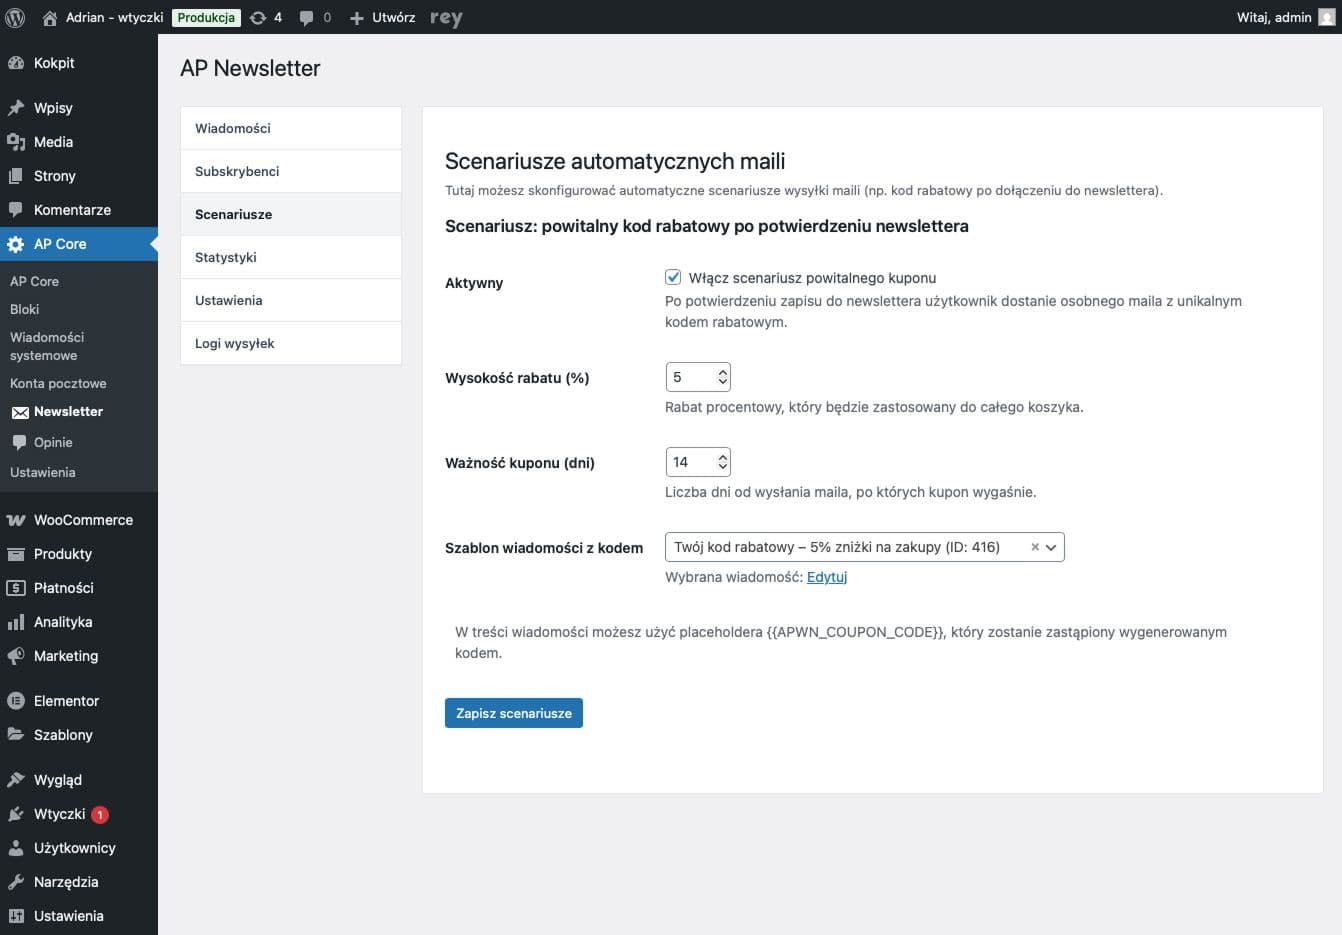This screenshot has width=1342, height=935.
Task: Clear the selected template with the × control
Action: click(x=1034, y=547)
